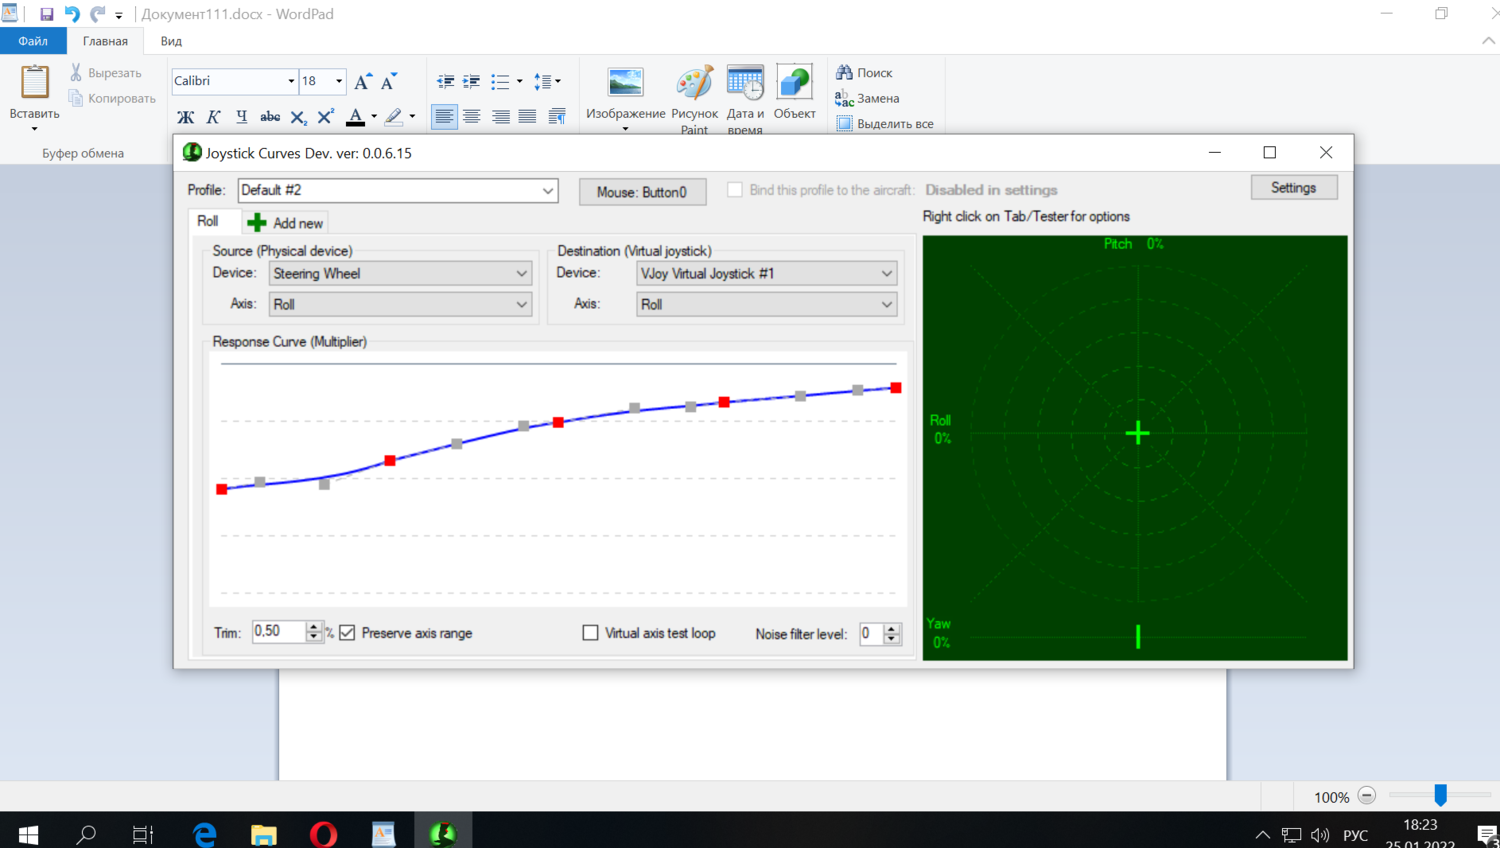Select the Roll axis tab
The width and height of the screenshot is (1500, 848).
coord(208,221)
